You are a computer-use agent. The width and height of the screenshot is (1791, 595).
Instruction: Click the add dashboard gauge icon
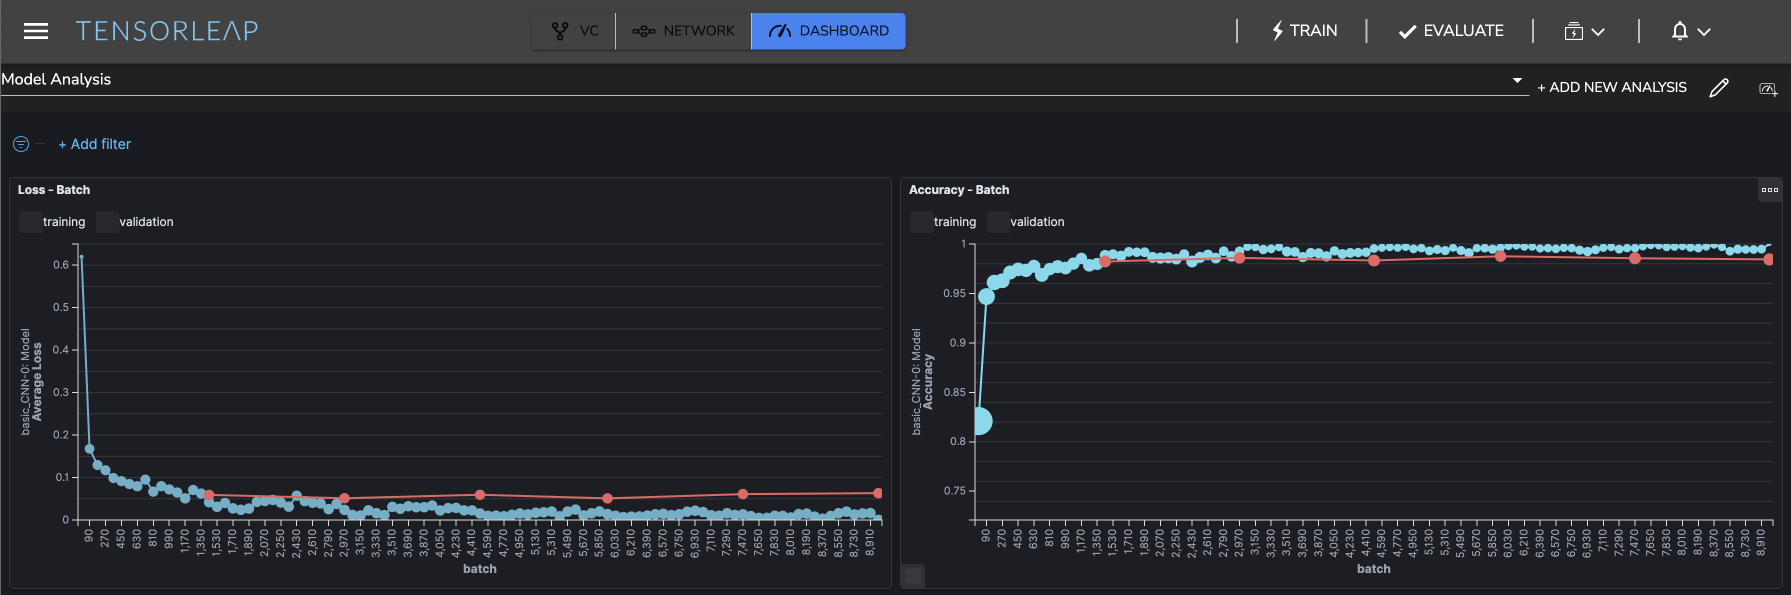1767,89
